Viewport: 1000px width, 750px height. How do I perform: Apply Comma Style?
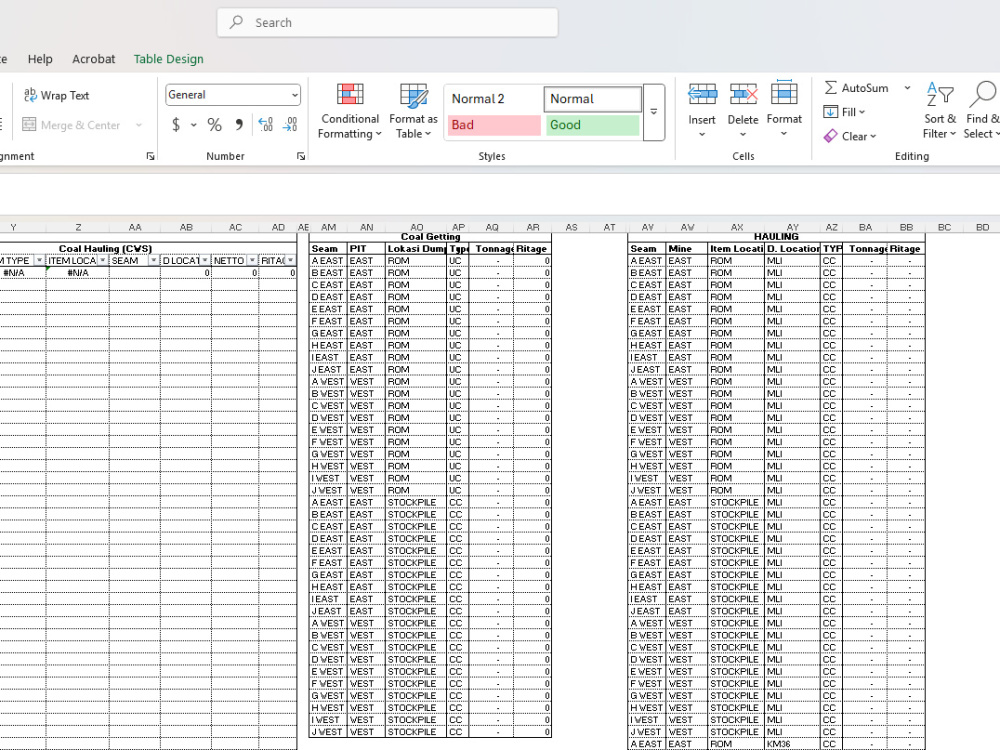(239, 124)
